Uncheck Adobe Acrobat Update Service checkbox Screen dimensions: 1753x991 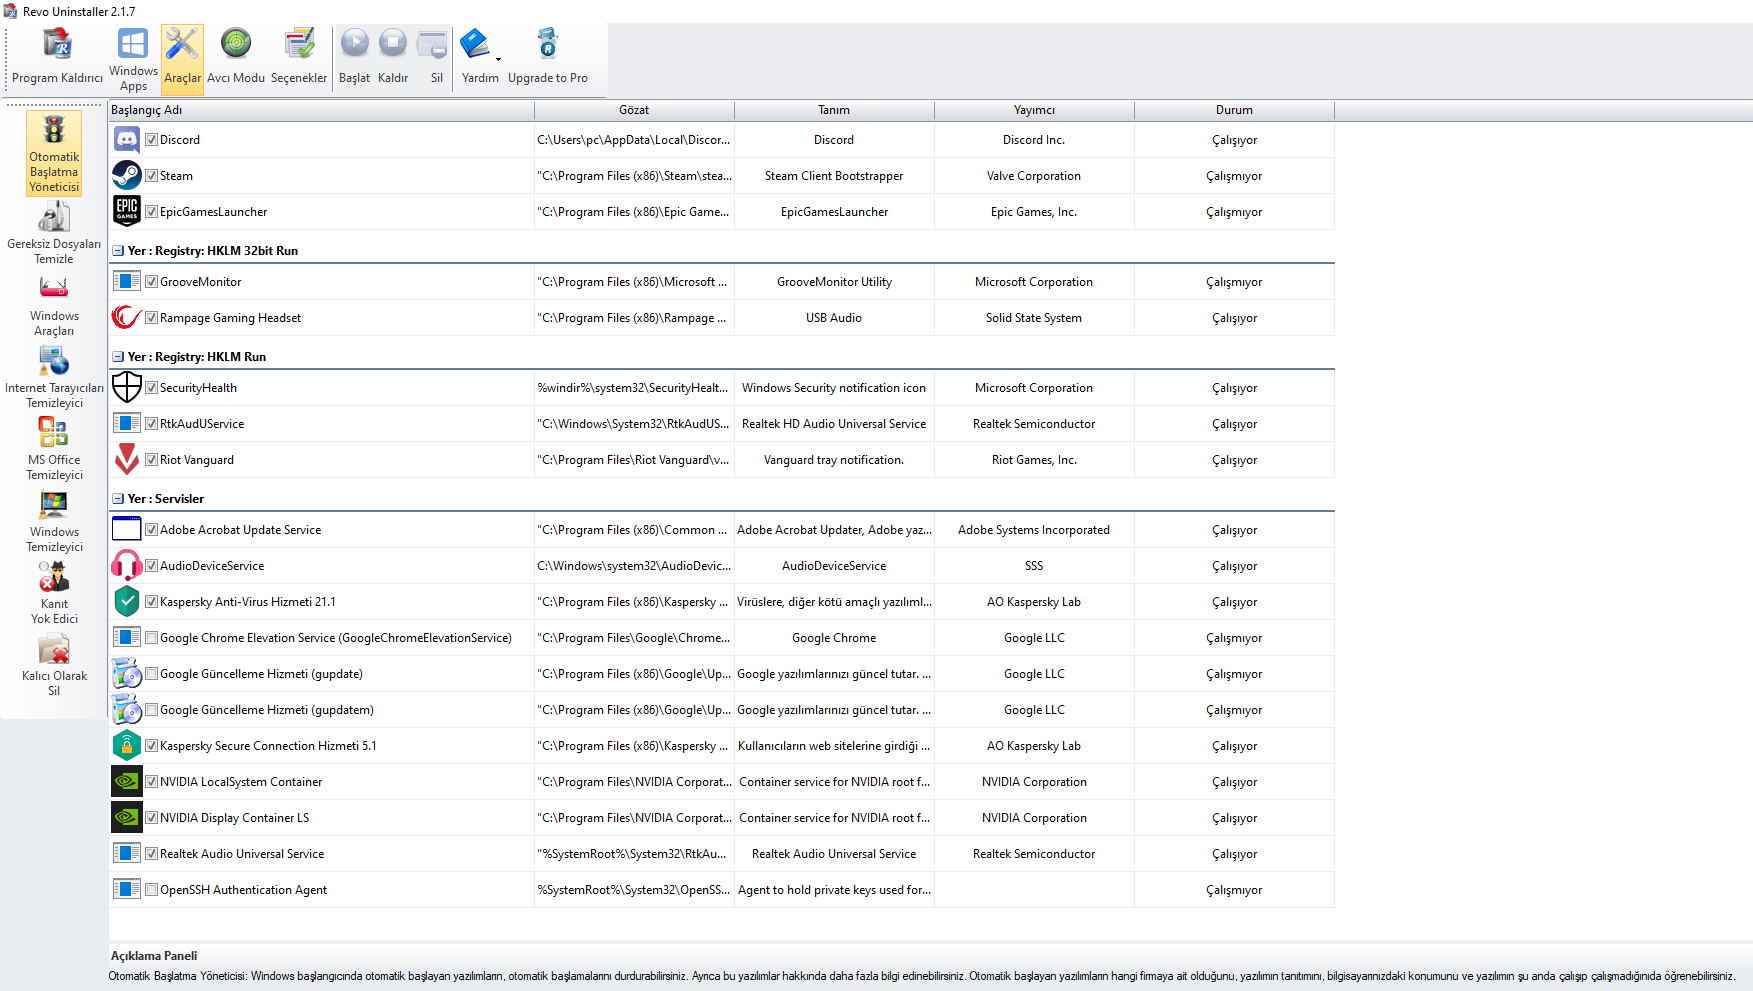click(x=152, y=530)
